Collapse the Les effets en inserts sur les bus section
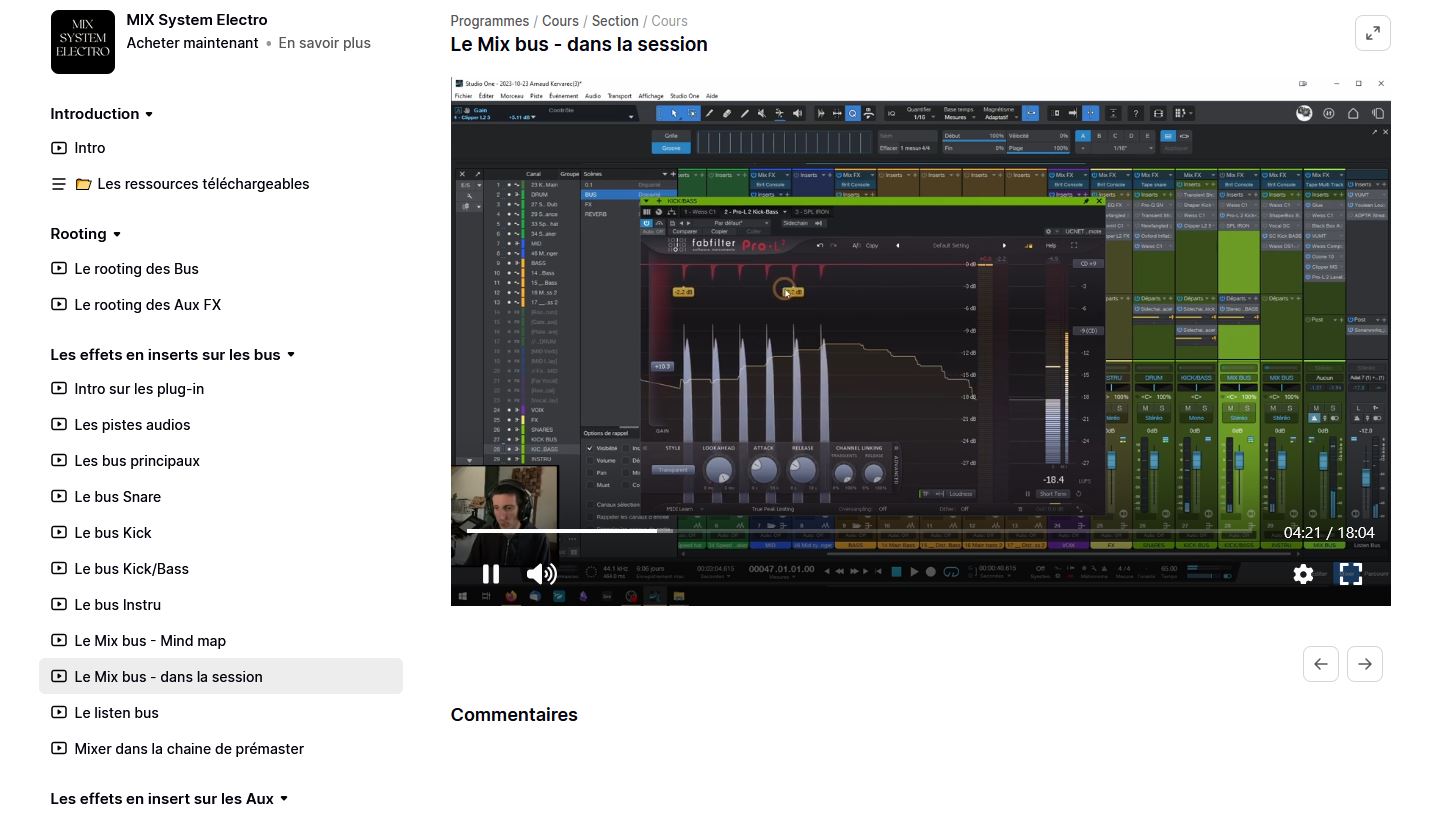Image resolution: width=1441 pixels, height=818 pixels. (290, 354)
